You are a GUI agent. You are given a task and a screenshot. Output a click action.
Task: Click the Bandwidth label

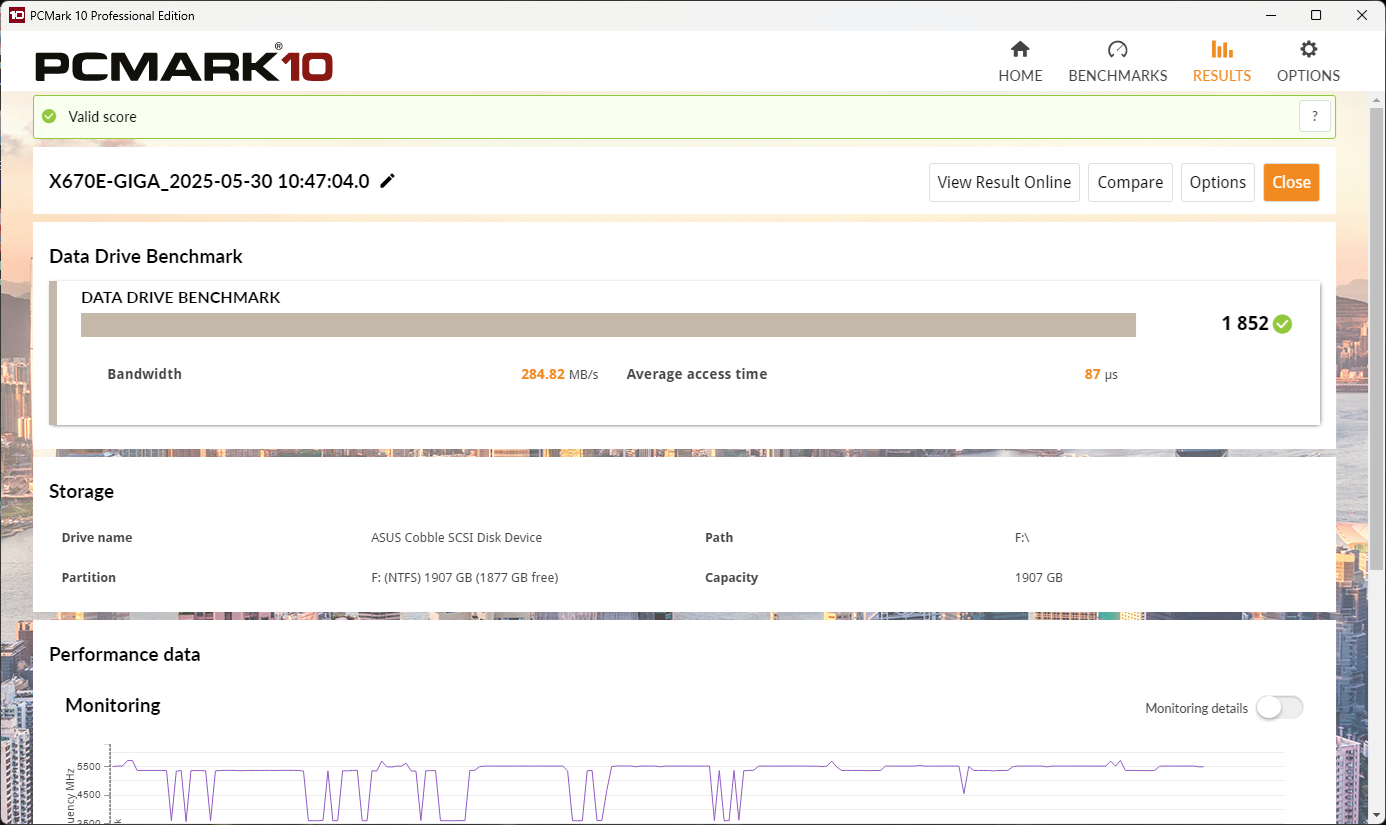(145, 374)
